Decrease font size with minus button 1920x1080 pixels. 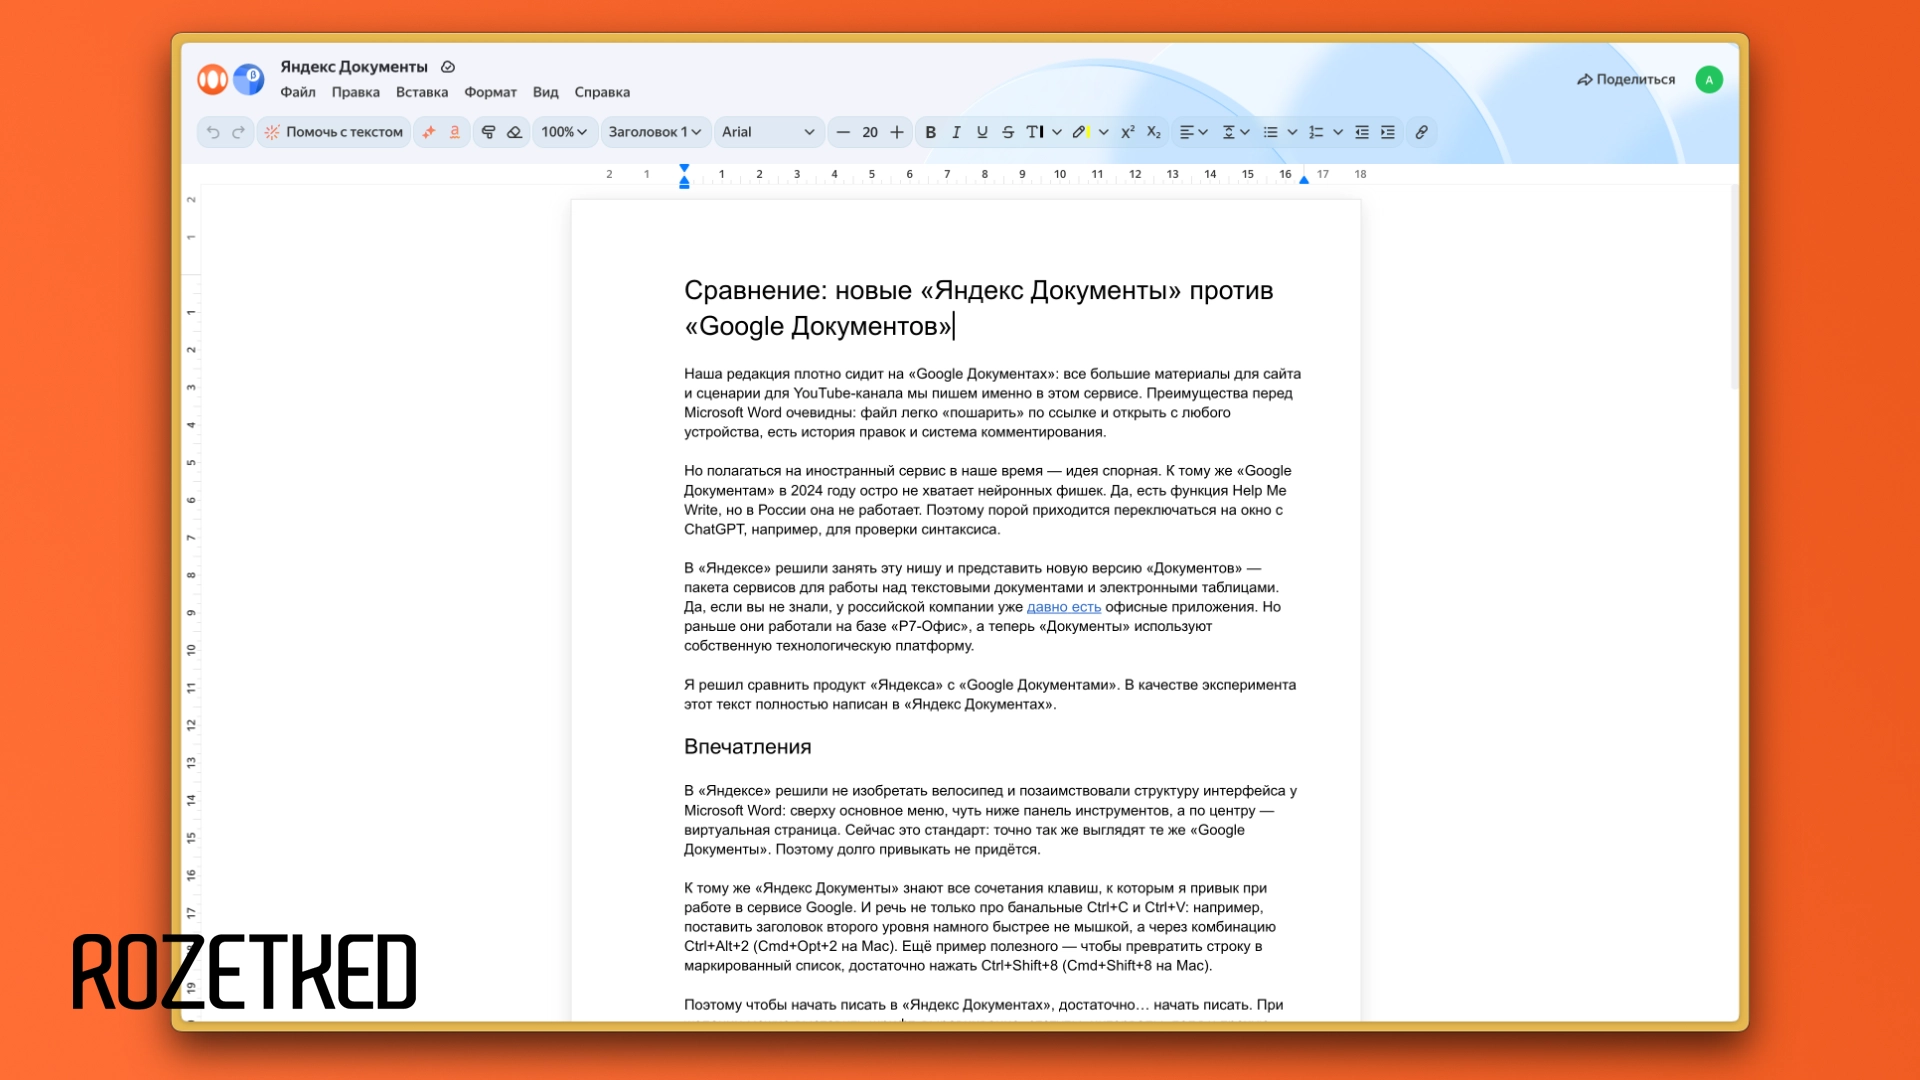click(x=843, y=132)
